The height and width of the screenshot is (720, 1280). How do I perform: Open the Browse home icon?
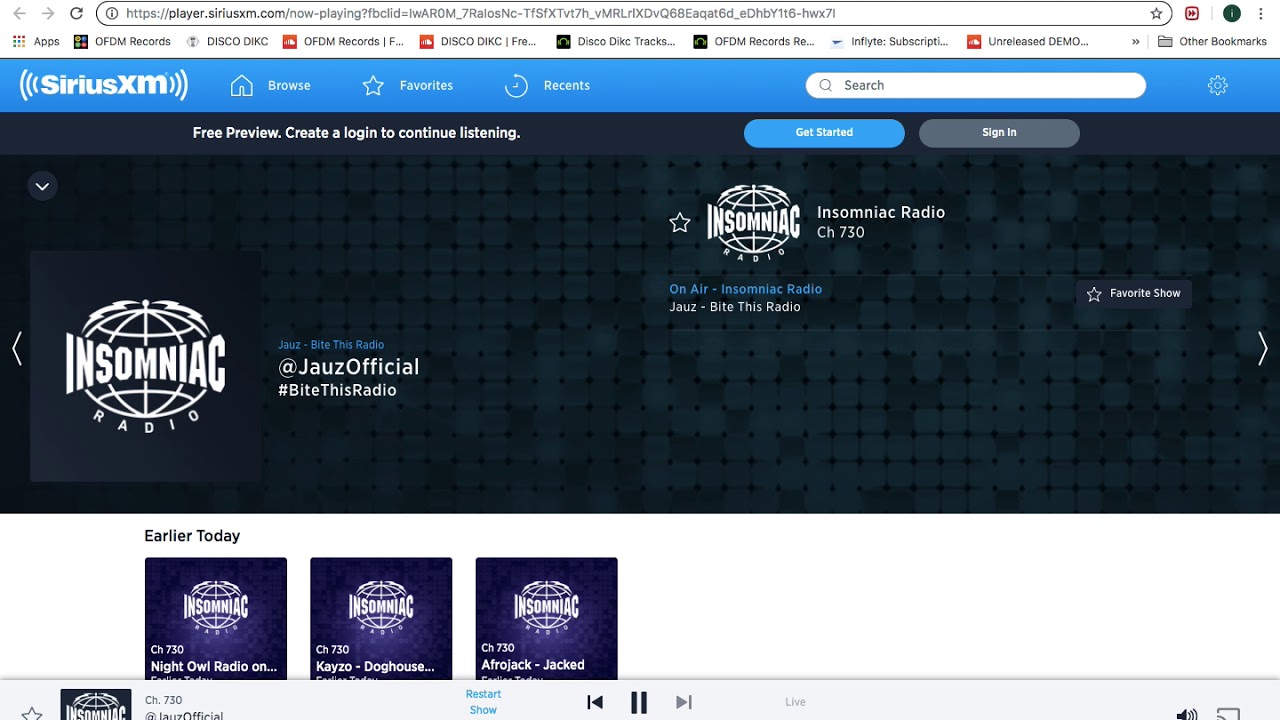[x=242, y=85]
